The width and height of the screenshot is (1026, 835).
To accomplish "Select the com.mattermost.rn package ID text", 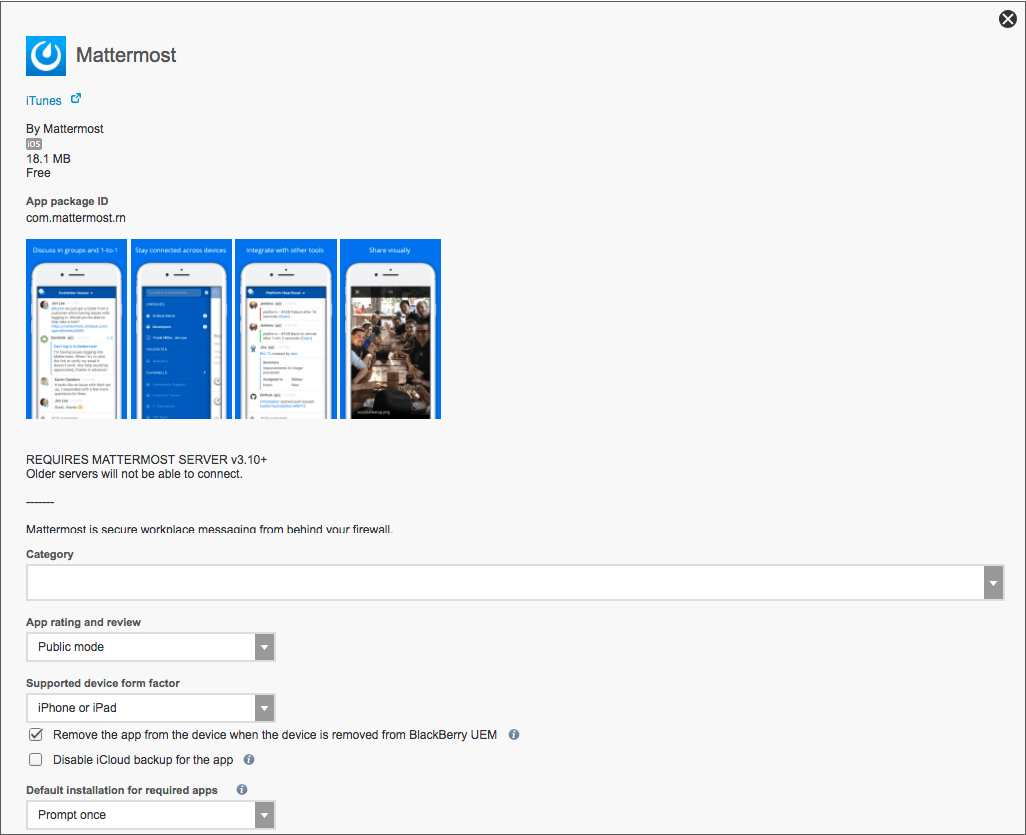I will (x=76, y=218).
